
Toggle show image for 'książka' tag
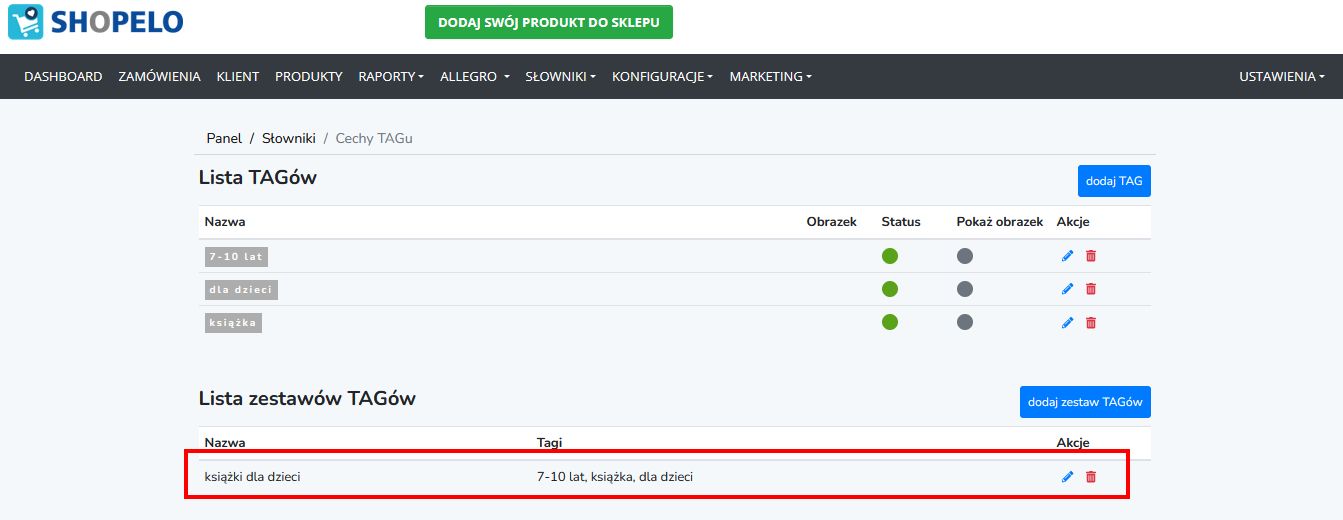[x=965, y=322]
